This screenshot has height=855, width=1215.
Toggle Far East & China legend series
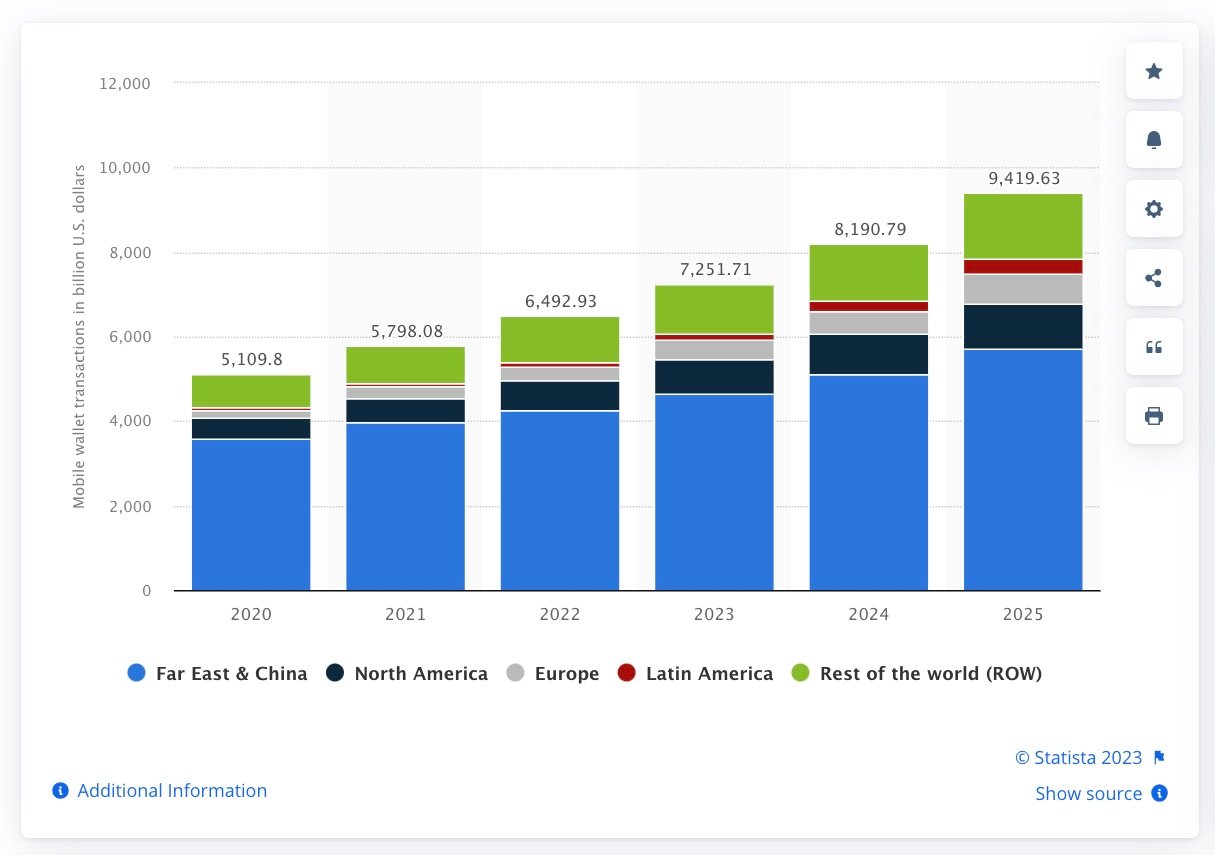[x=218, y=674]
